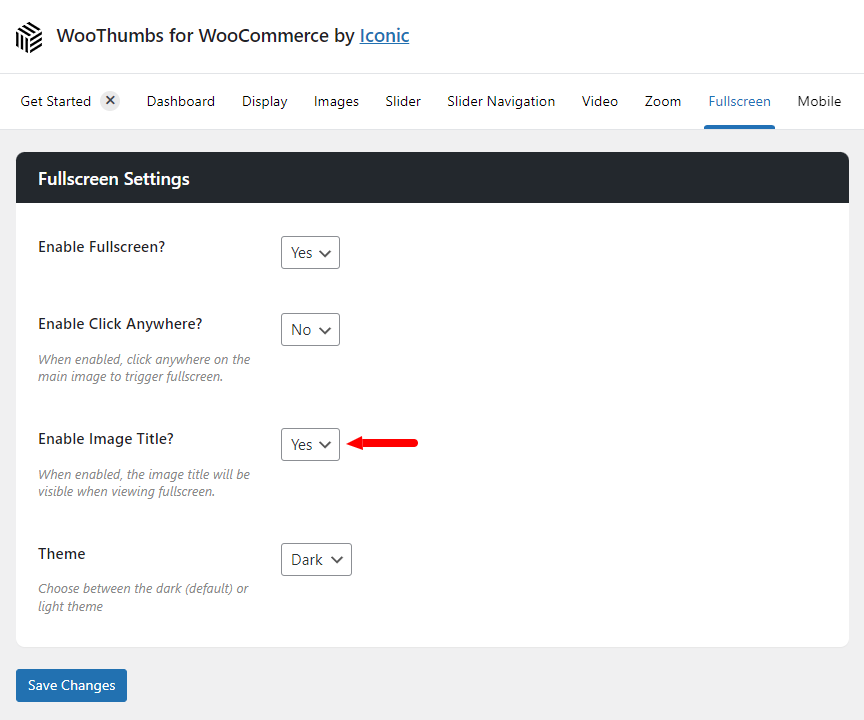The width and height of the screenshot is (864, 720).
Task: Click the WooThumbs cube logo icon
Action: 28,36
